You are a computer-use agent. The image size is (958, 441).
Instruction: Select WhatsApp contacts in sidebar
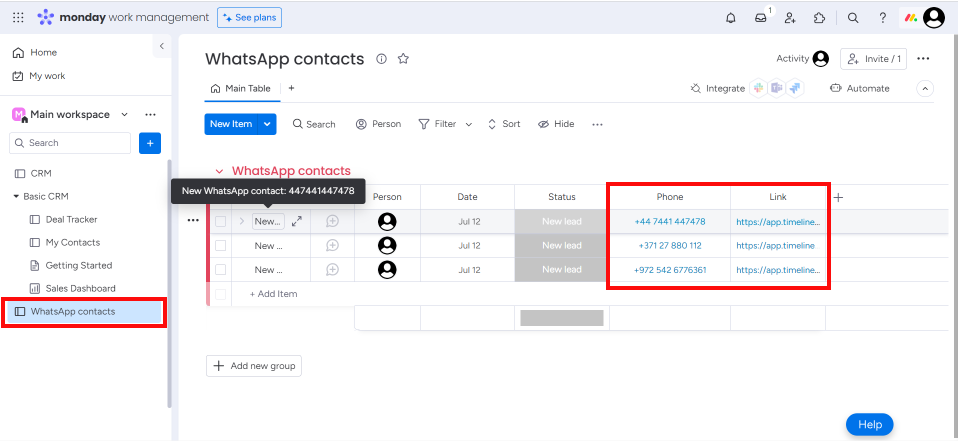(x=84, y=312)
